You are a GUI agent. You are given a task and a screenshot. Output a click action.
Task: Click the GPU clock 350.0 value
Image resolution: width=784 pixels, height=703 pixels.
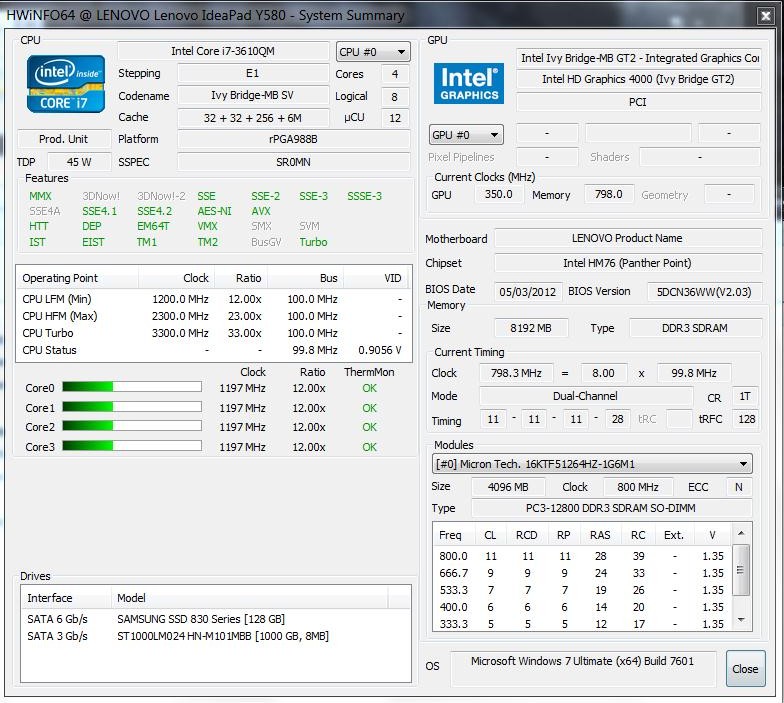[x=498, y=194]
